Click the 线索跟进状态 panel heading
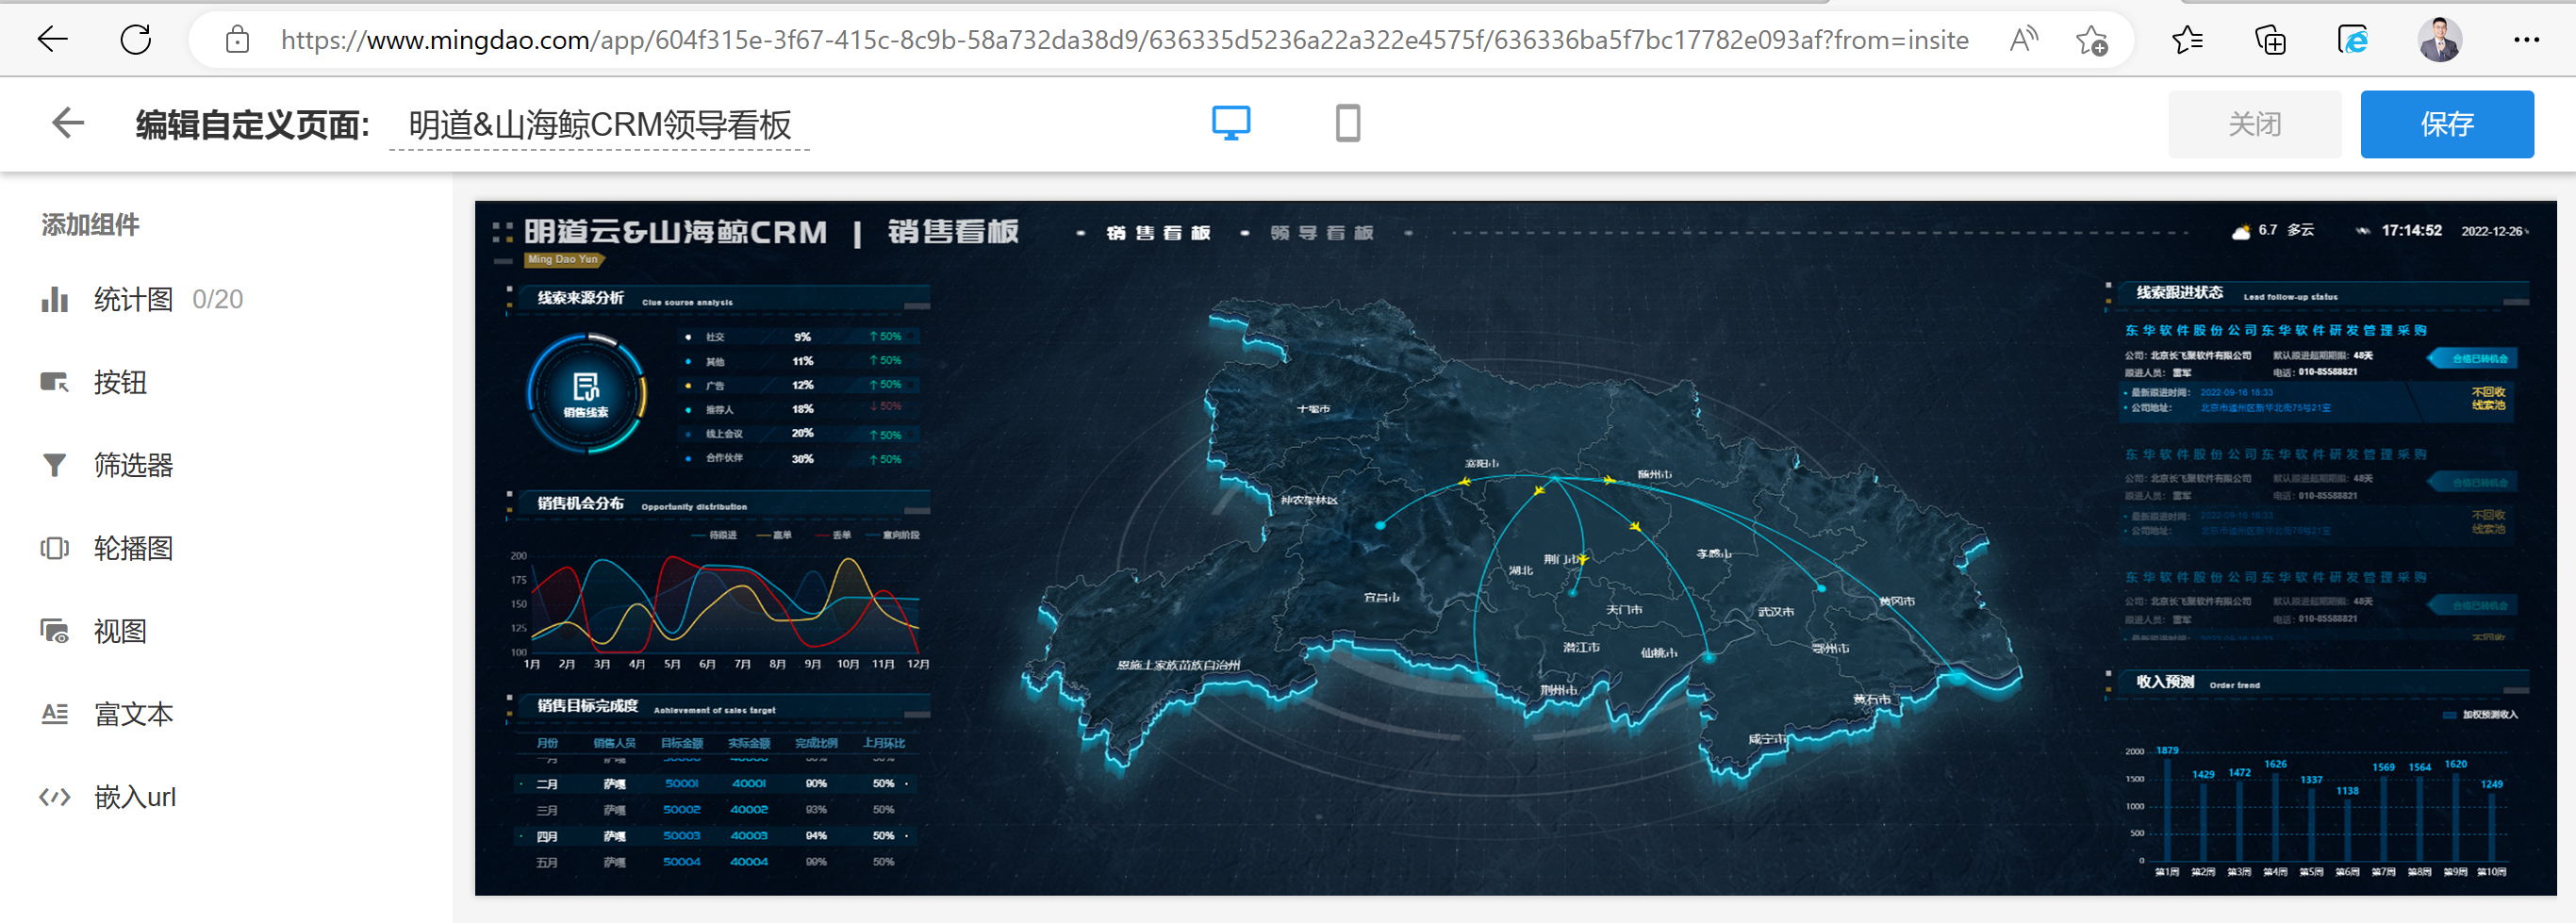 point(2179,292)
